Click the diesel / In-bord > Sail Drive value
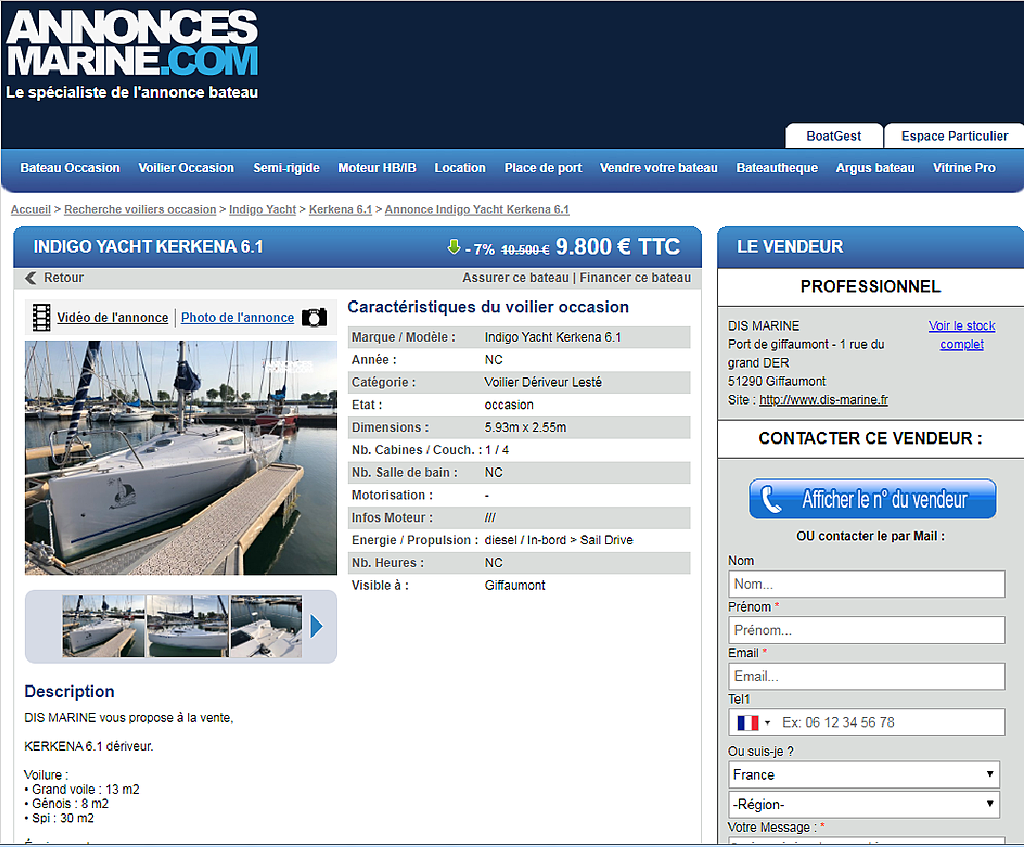The height and width of the screenshot is (847, 1024). [x=558, y=540]
